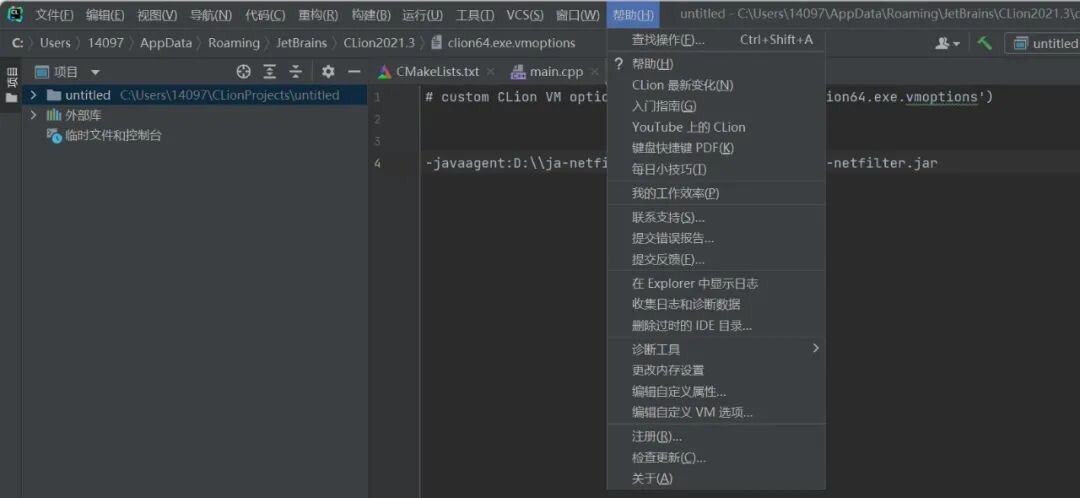Open the 运行(U) menu
The width and height of the screenshot is (1080, 498).
(423, 14)
